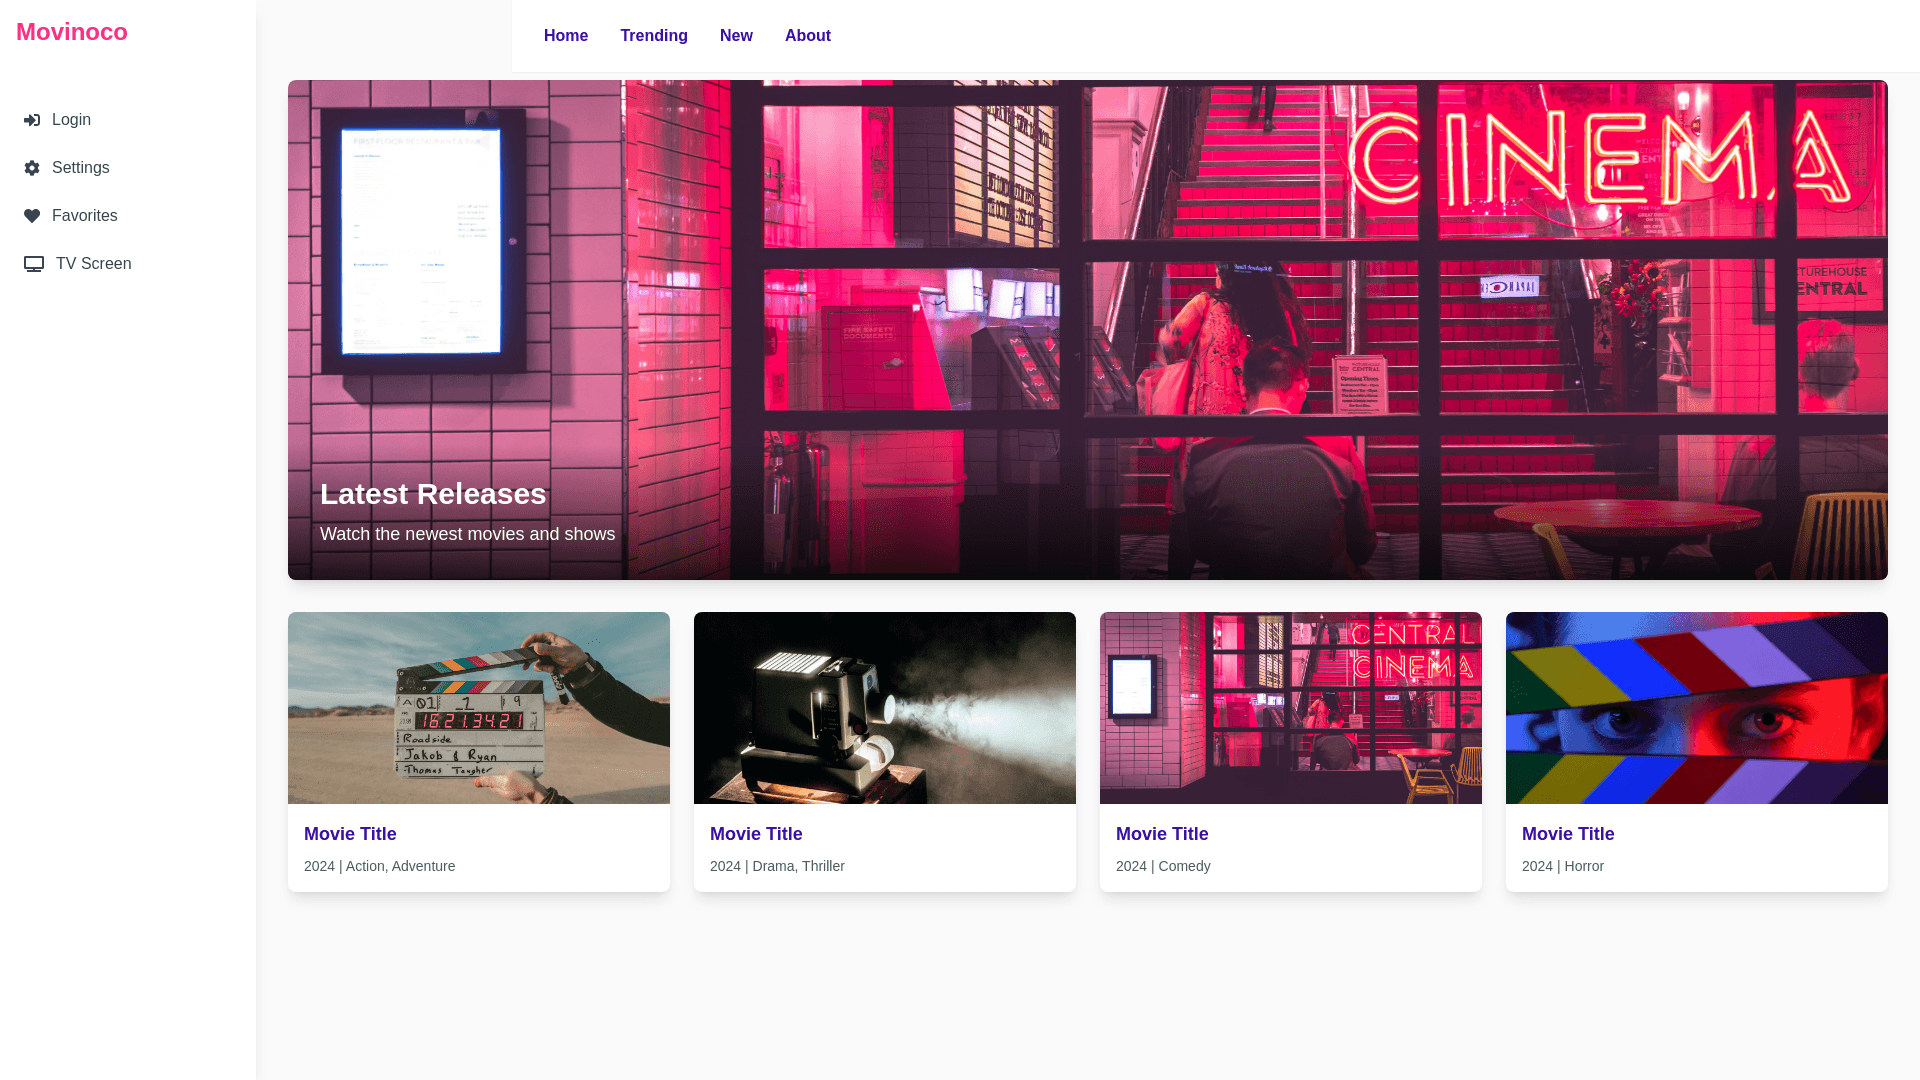Select TV Screen in the sidebar
The width and height of the screenshot is (1920, 1080).
[x=93, y=264]
